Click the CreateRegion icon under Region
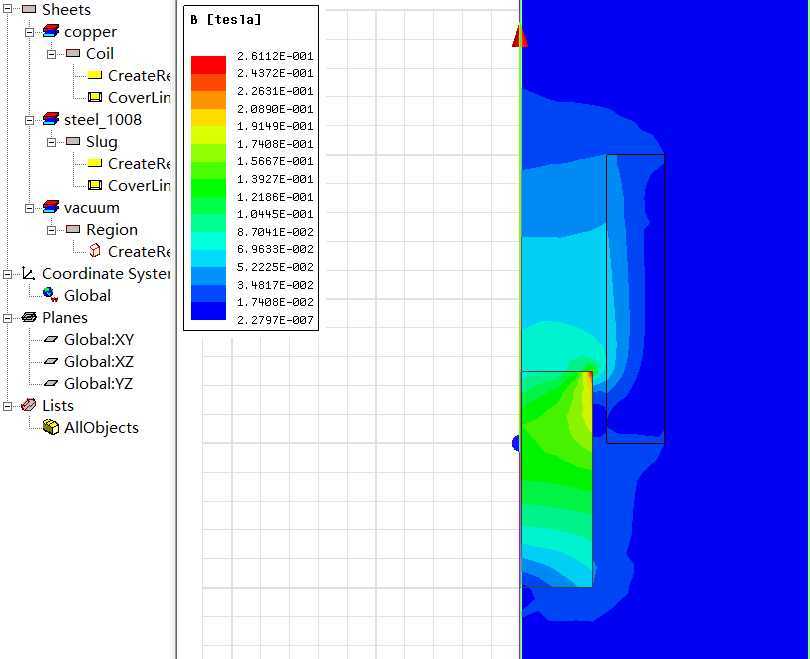Image resolution: width=810 pixels, height=659 pixels. (95, 251)
